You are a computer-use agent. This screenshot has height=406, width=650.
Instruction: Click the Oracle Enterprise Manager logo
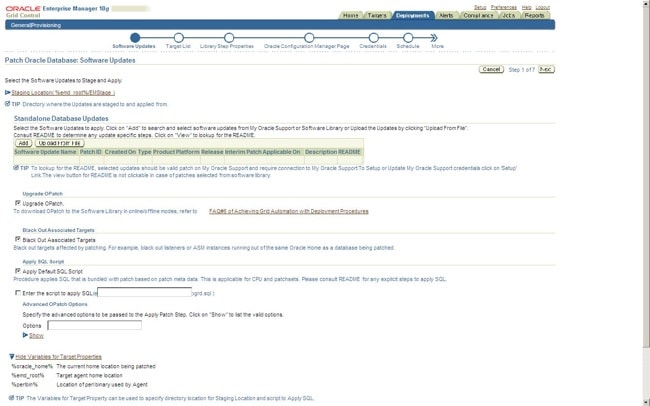point(57,11)
